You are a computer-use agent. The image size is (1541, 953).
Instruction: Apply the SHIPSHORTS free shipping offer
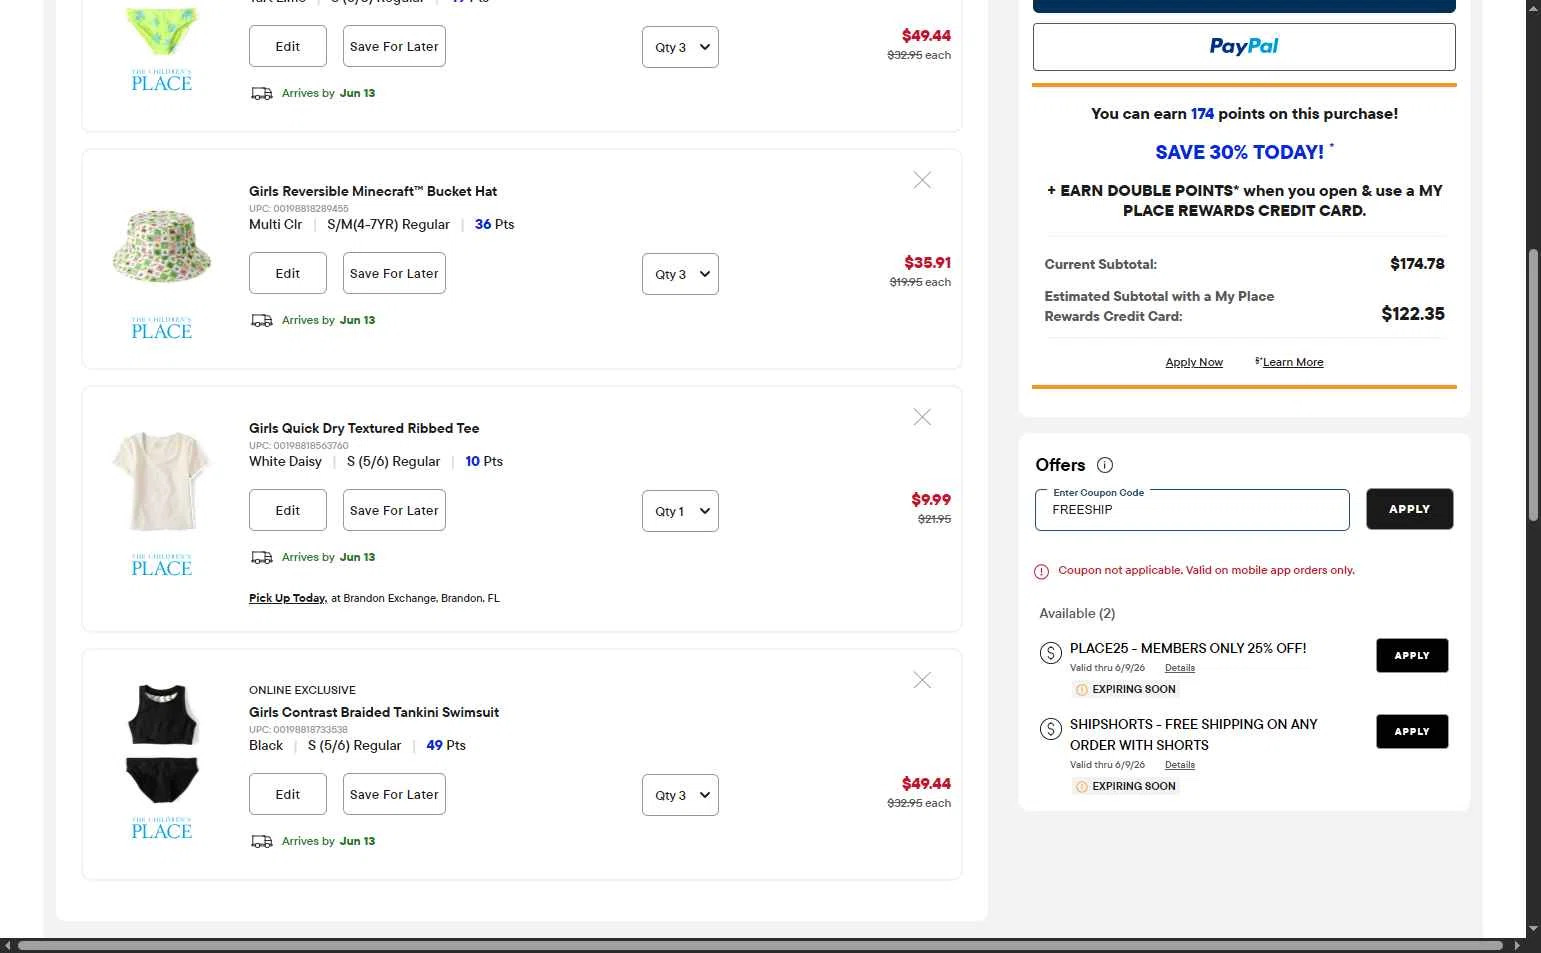[x=1412, y=732]
